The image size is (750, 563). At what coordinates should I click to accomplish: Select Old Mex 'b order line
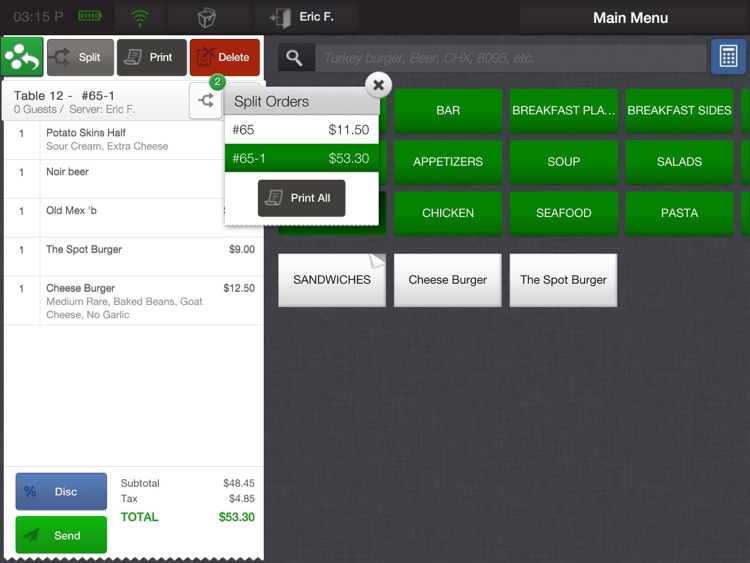[115, 218]
